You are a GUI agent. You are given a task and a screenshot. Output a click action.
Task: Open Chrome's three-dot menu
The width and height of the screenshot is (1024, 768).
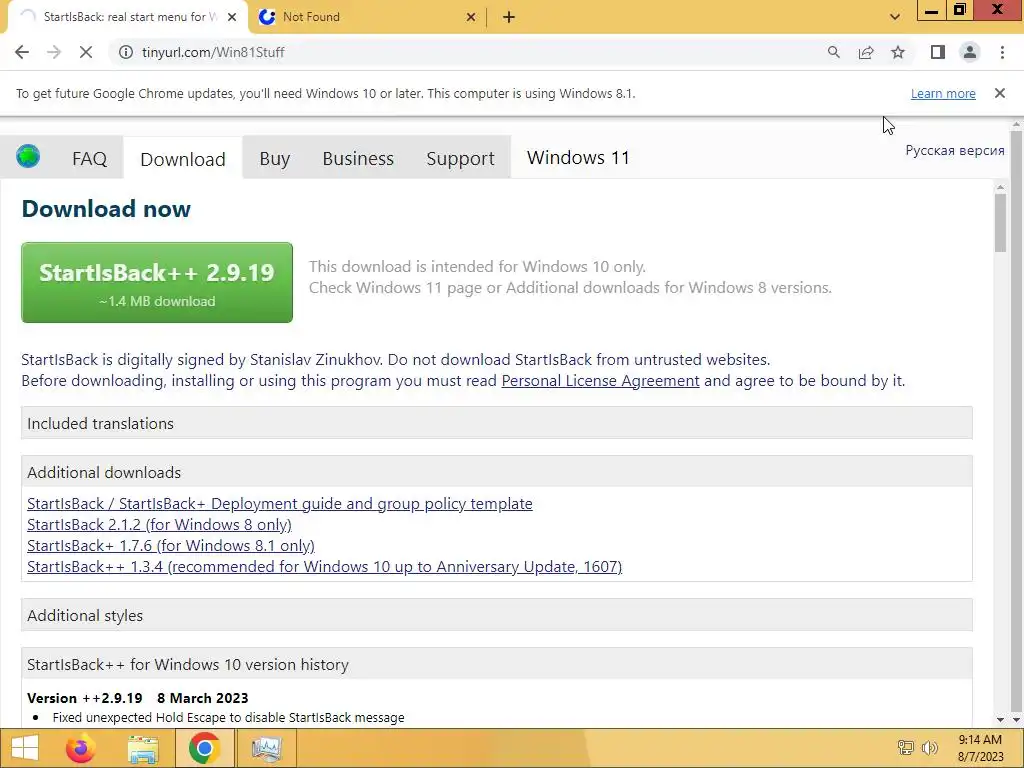[x=1002, y=52]
